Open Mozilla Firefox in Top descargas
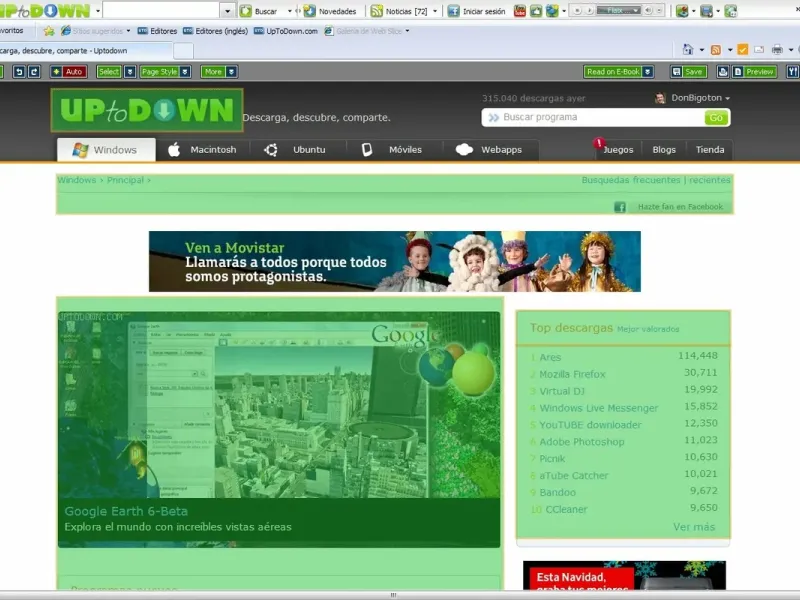 tap(572, 374)
